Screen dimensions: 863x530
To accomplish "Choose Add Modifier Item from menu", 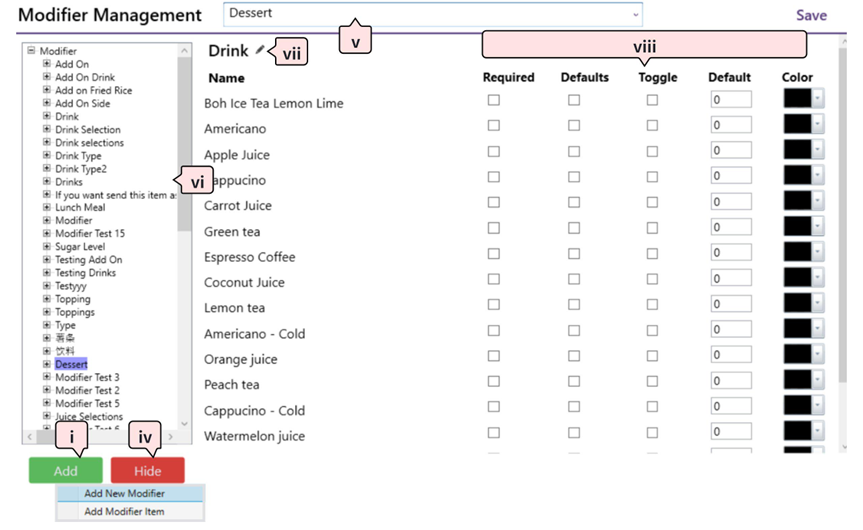I will point(125,511).
